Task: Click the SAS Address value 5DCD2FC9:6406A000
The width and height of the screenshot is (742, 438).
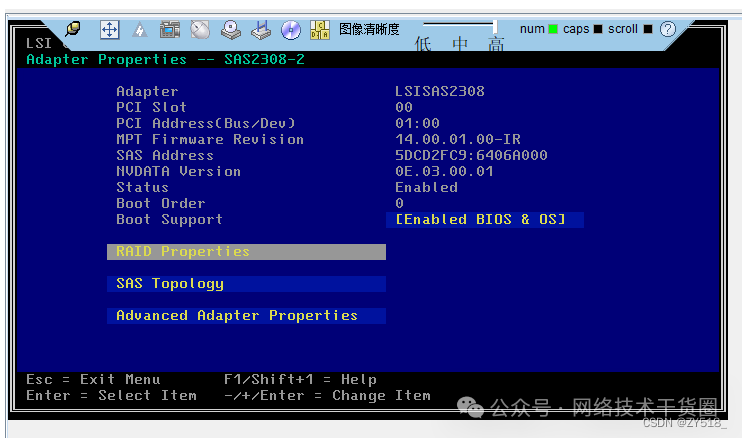Action: click(x=471, y=155)
